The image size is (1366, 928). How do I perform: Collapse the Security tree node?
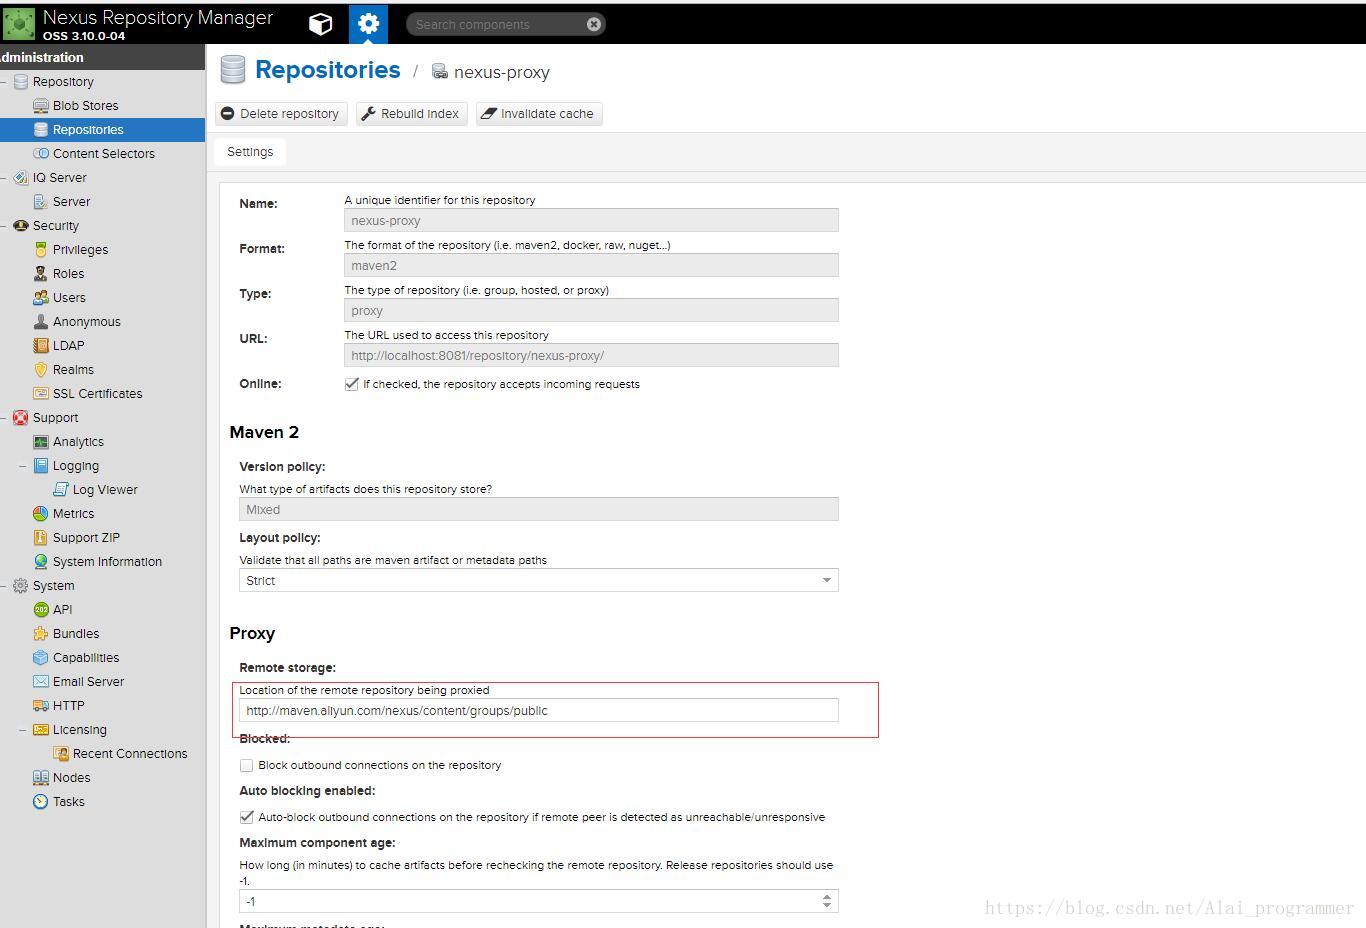point(3,225)
